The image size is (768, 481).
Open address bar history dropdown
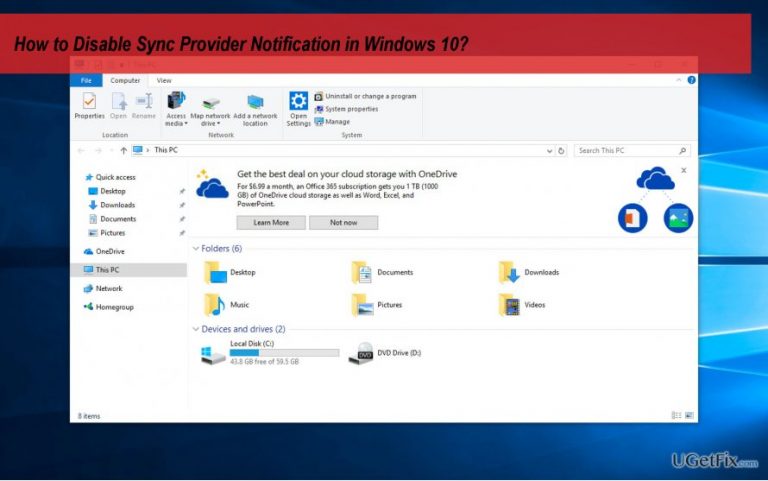(x=549, y=151)
